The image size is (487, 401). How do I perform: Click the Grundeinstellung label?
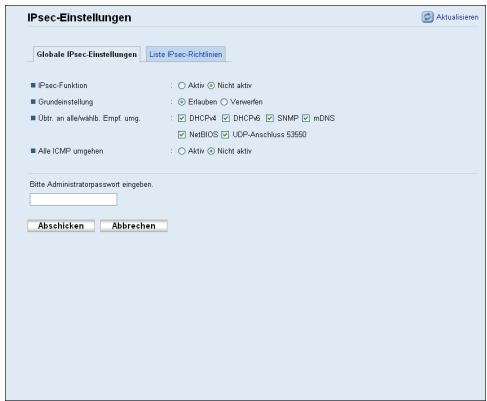coord(66,102)
